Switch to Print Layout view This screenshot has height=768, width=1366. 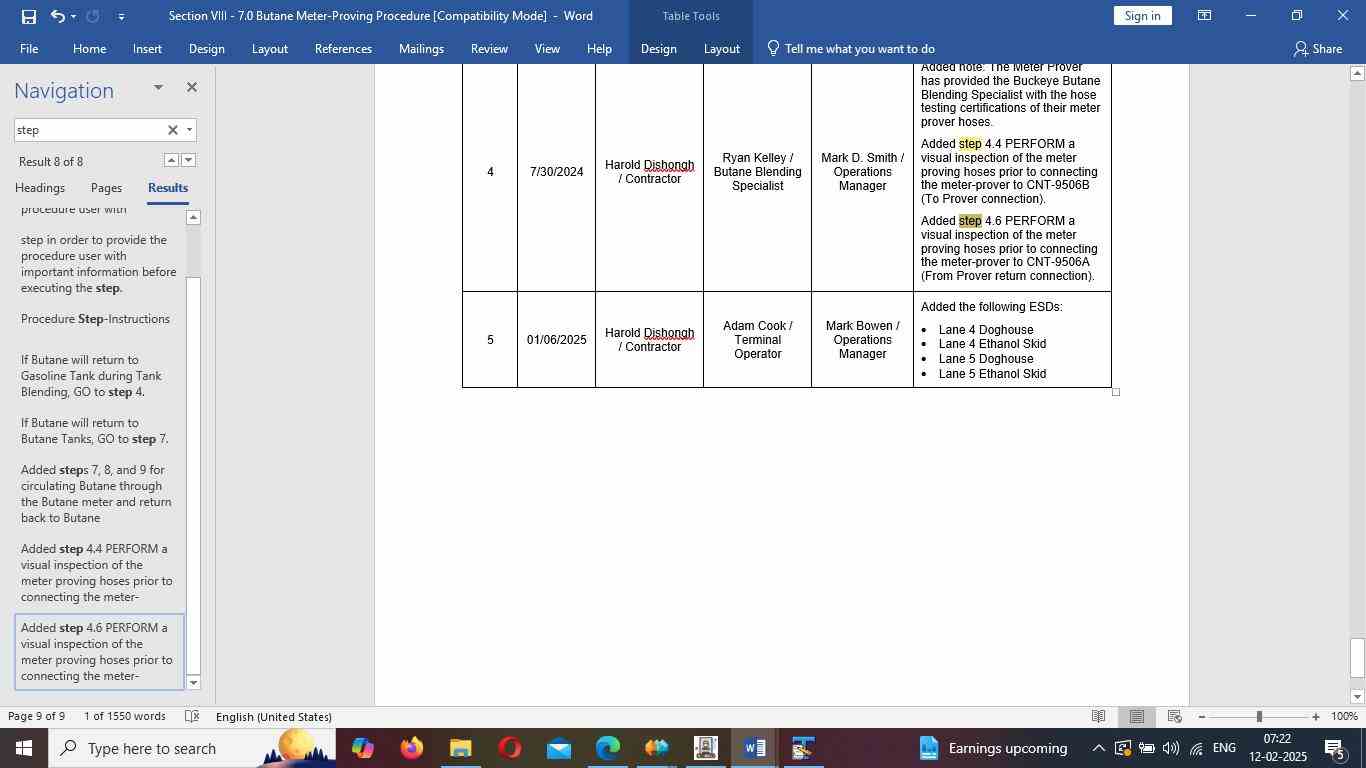[x=1137, y=716]
